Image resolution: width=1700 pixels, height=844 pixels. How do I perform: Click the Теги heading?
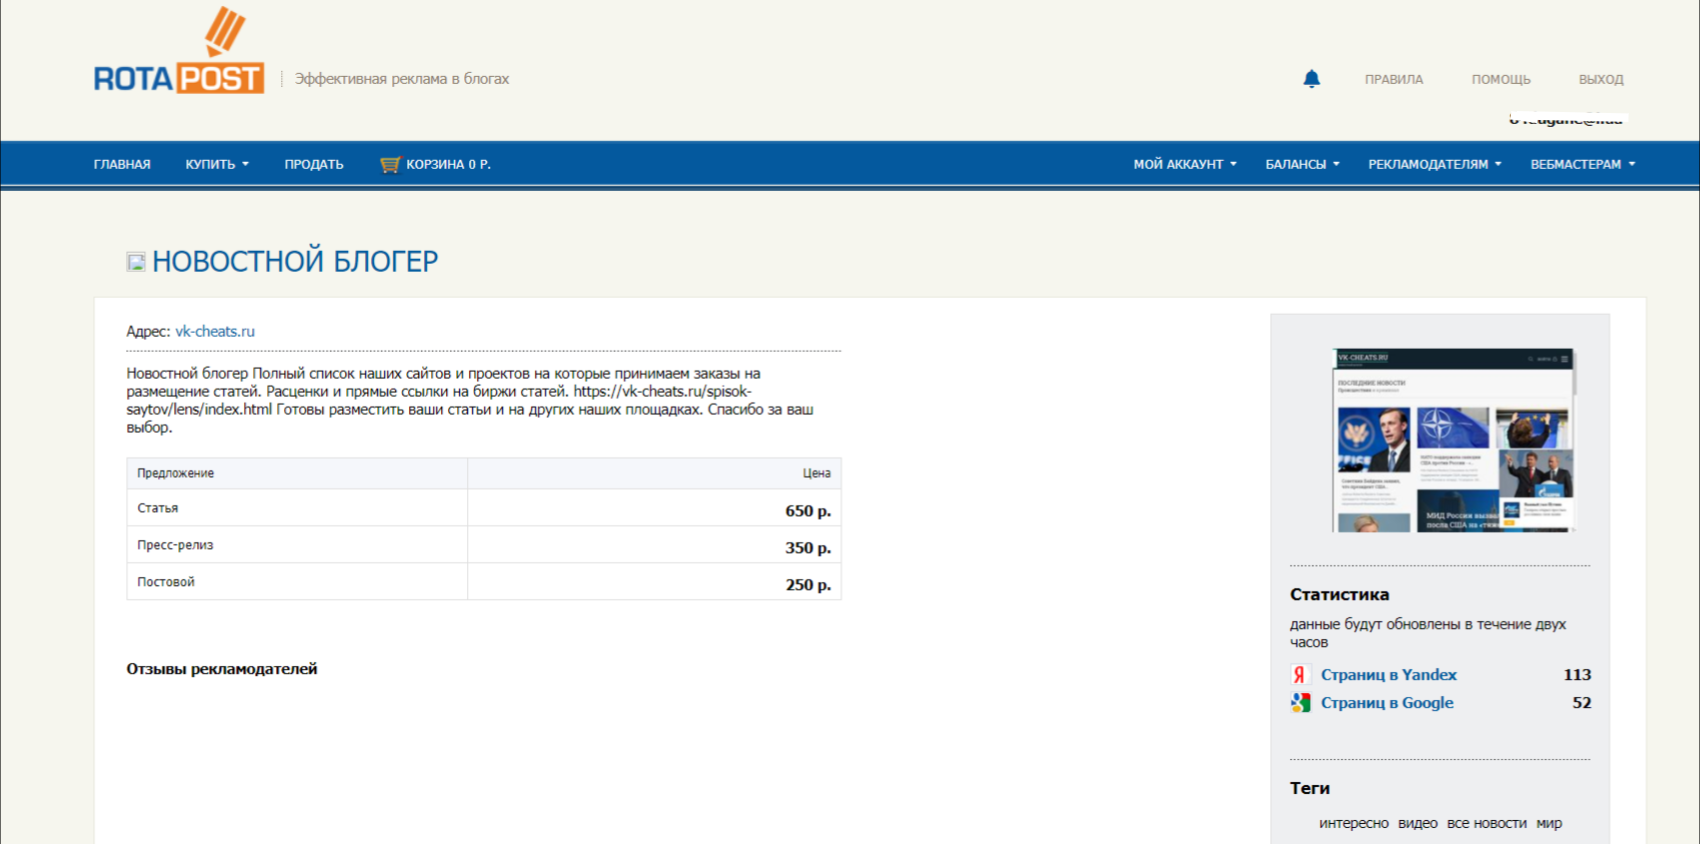coord(1309,788)
